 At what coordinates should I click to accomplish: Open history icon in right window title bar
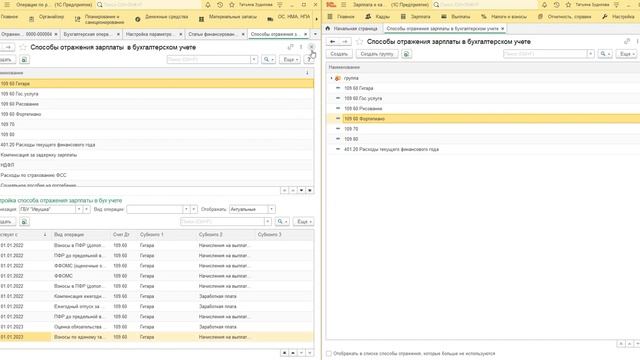(x=556, y=4)
